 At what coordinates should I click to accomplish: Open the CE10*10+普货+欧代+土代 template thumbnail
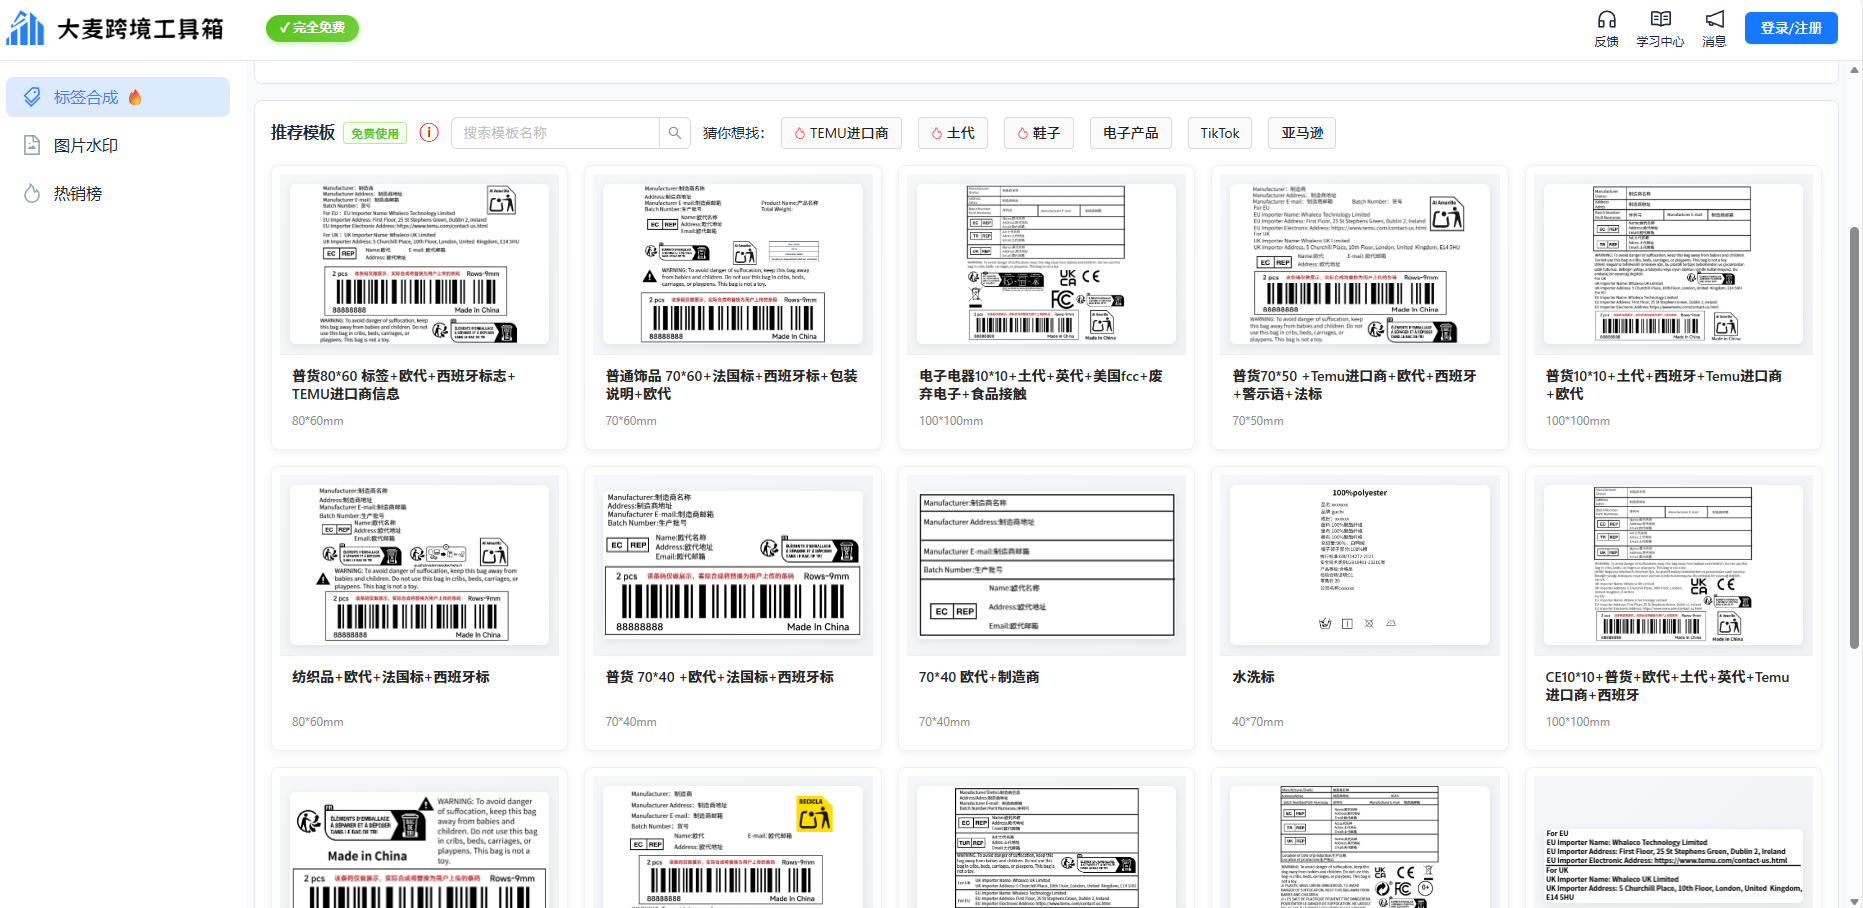(1673, 566)
